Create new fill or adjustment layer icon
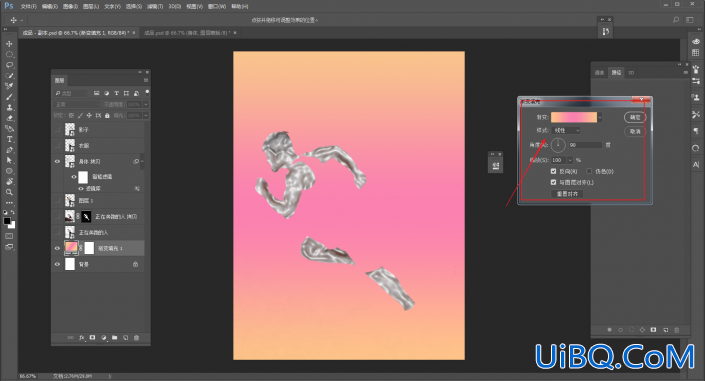 (103, 338)
